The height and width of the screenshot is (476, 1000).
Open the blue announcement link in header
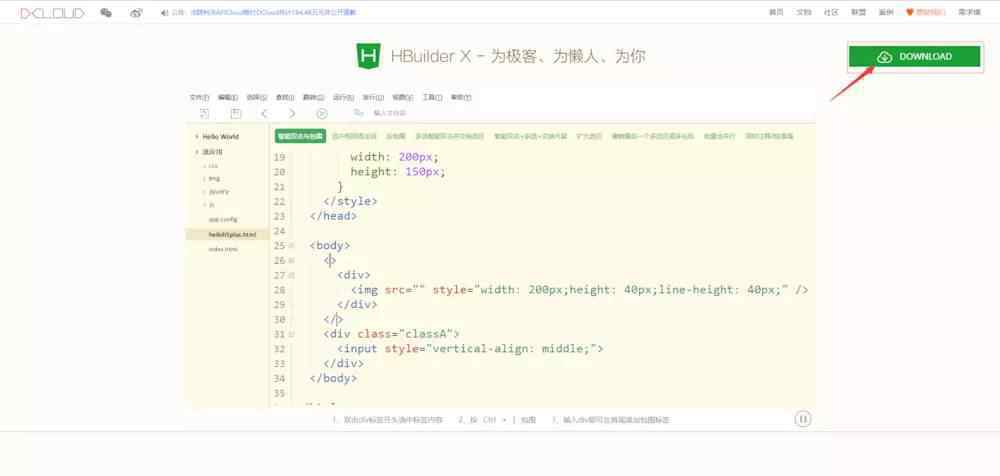tap(274, 12)
